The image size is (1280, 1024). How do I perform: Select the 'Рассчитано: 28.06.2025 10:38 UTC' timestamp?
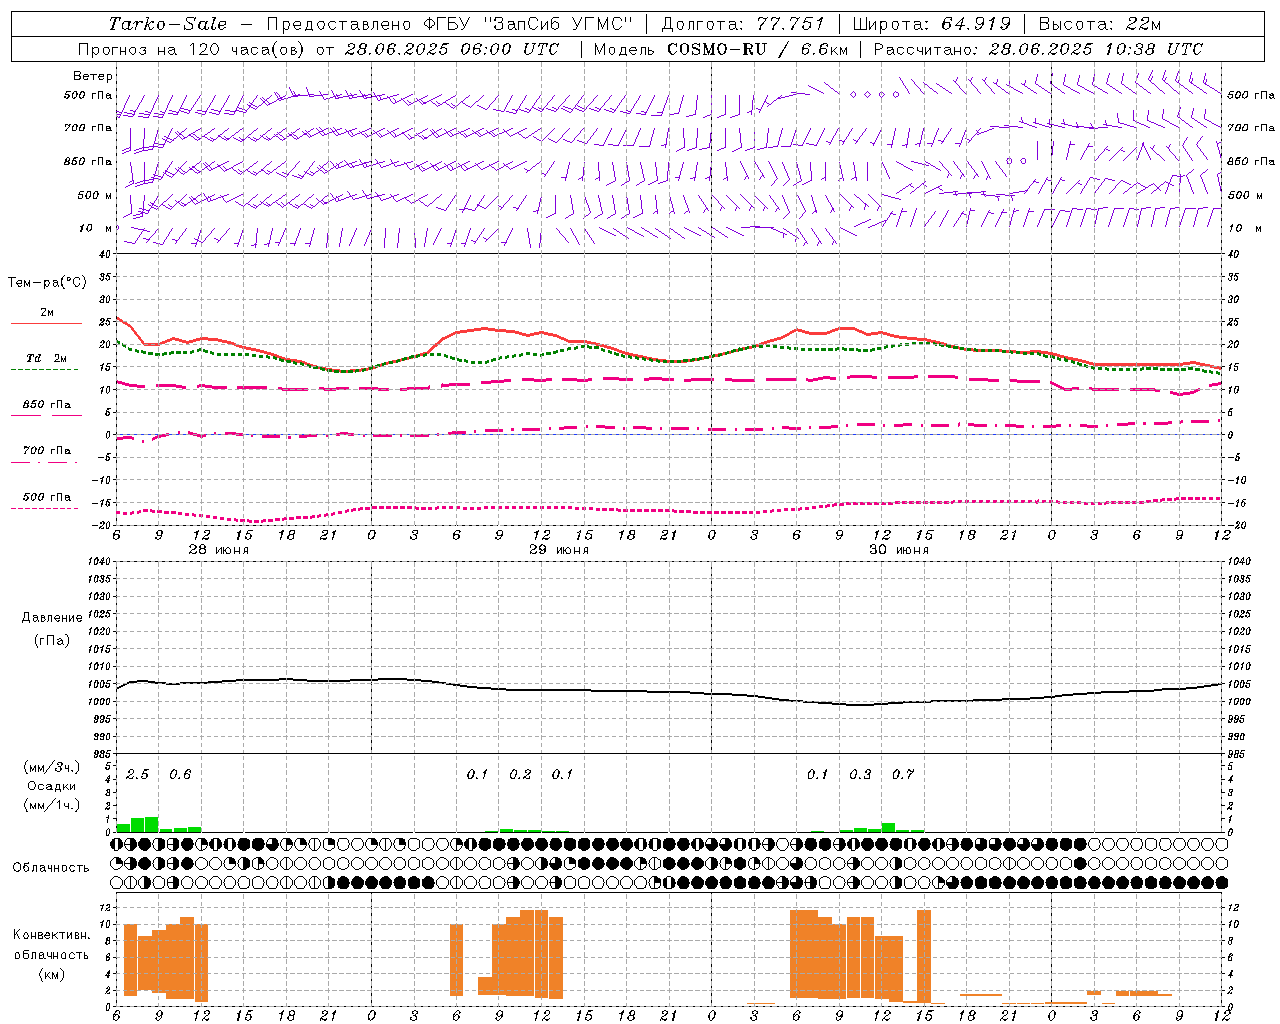[1038, 49]
